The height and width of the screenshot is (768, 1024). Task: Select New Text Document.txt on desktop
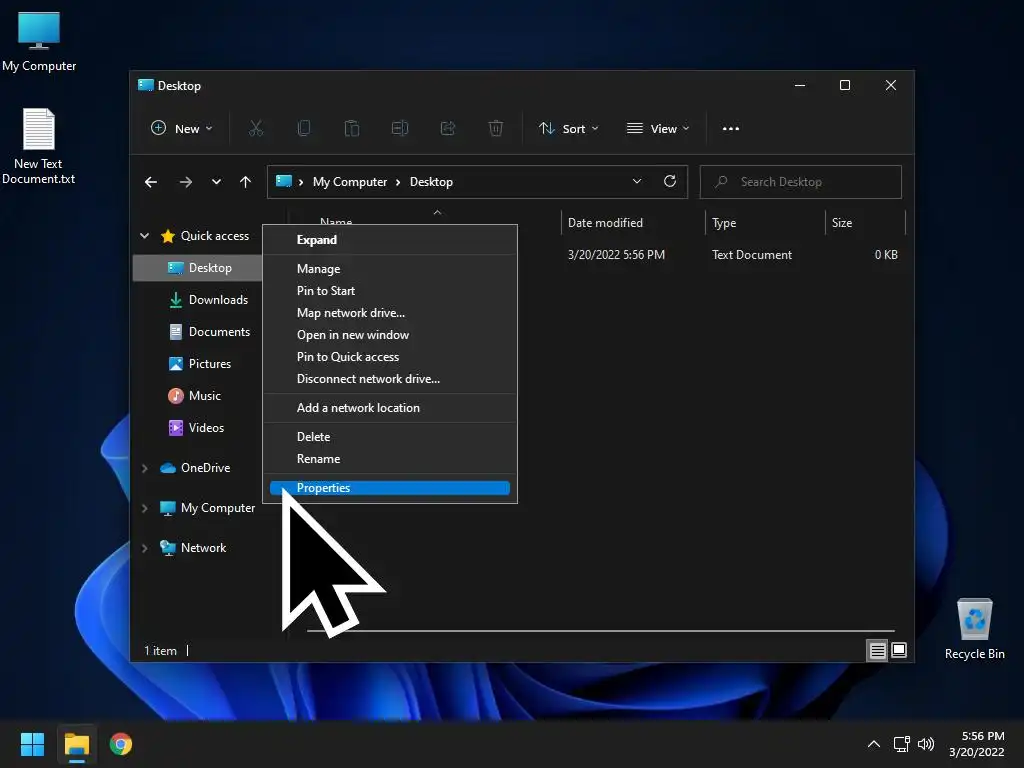(39, 146)
